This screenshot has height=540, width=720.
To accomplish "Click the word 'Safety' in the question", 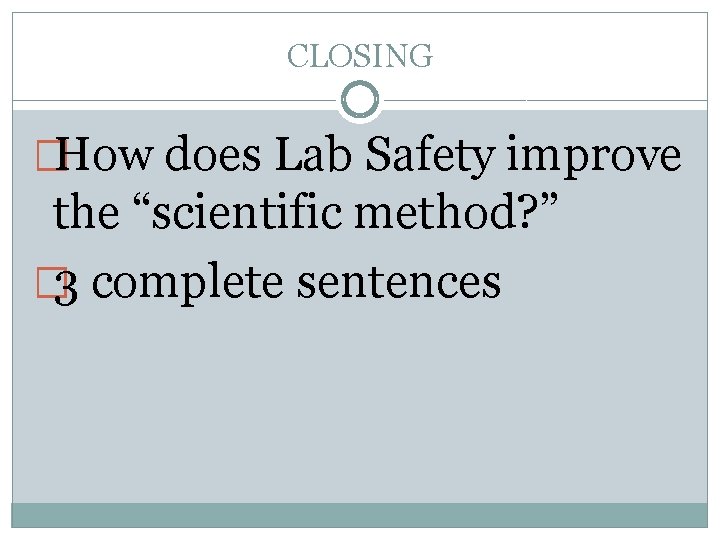I will tap(430, 157).
